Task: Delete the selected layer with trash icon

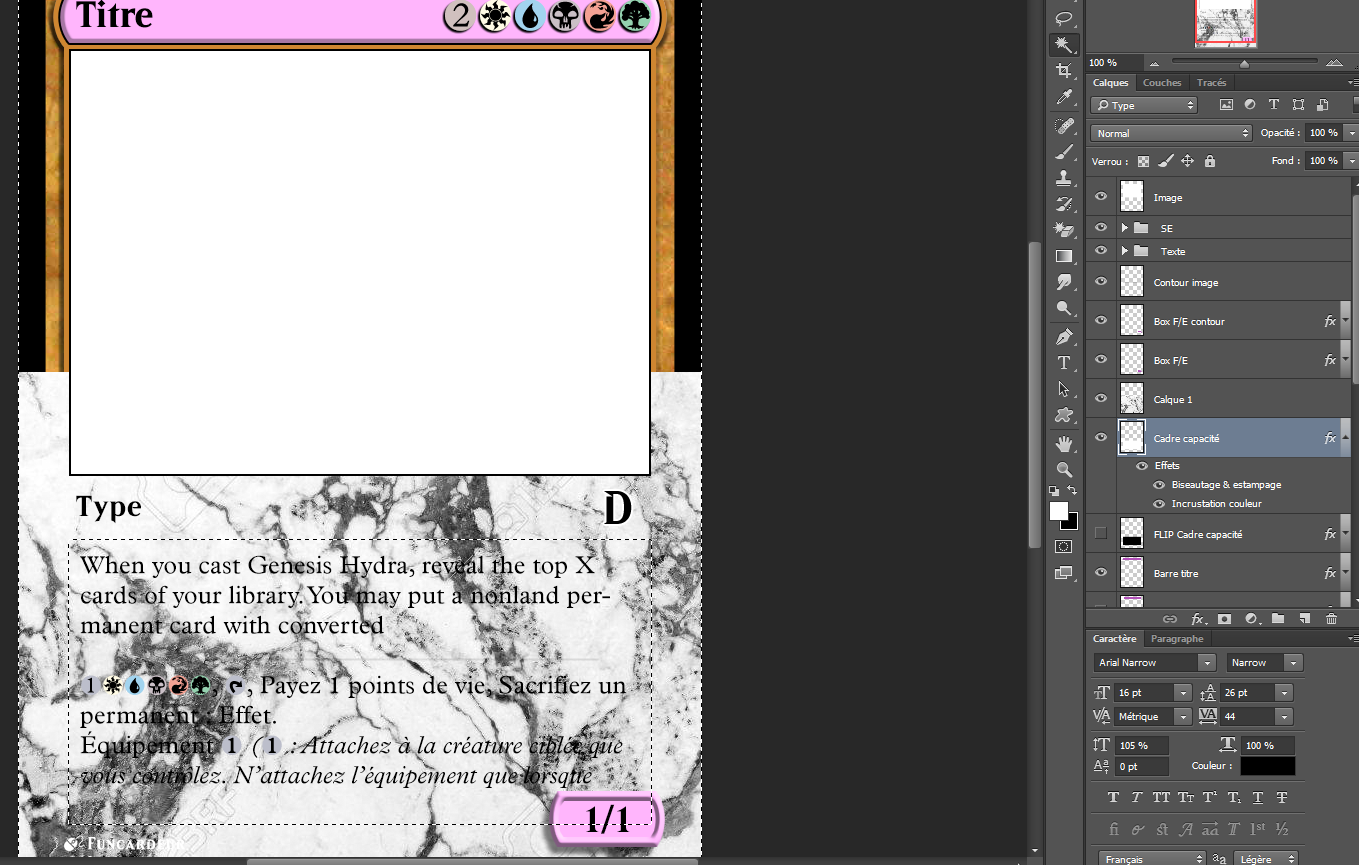Action: 1331,619
